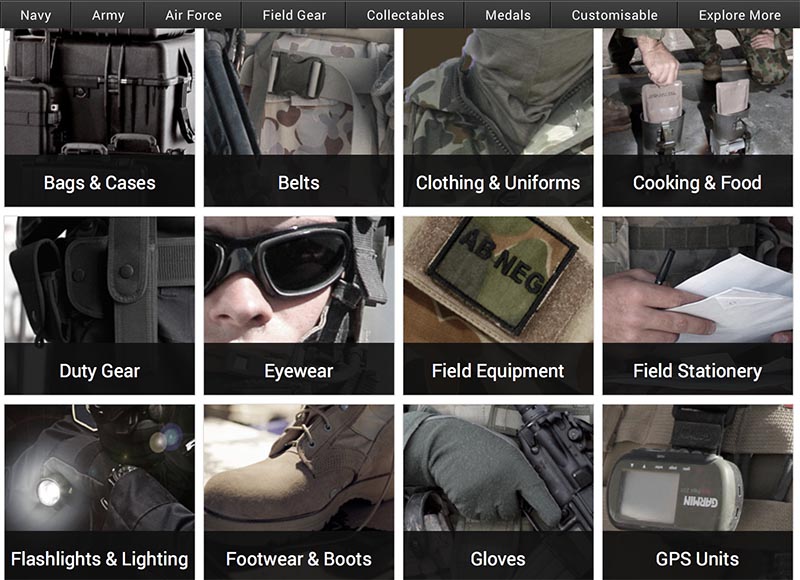Open the Medals navigation item
Image resolution: width=800 pixels, height=580 pixels.
(x=508, y=15)
